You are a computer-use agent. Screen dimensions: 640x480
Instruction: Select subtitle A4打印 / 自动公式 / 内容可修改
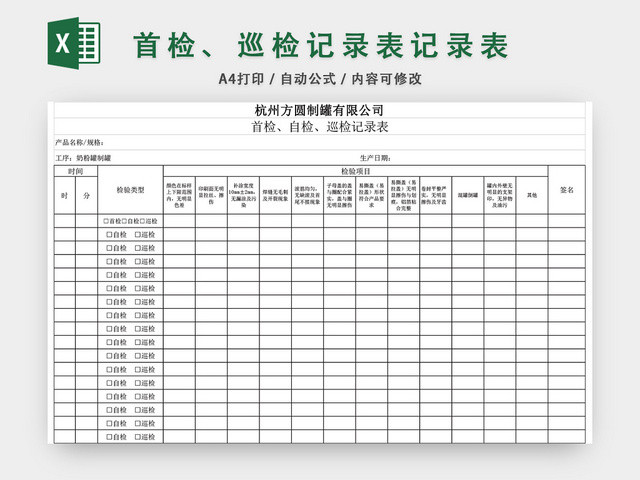coord(320,79)
